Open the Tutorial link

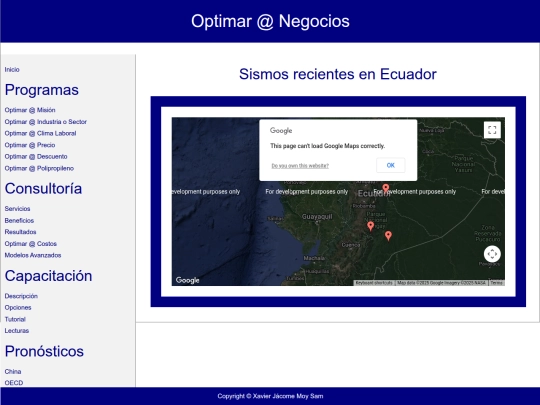pos(15,319)
